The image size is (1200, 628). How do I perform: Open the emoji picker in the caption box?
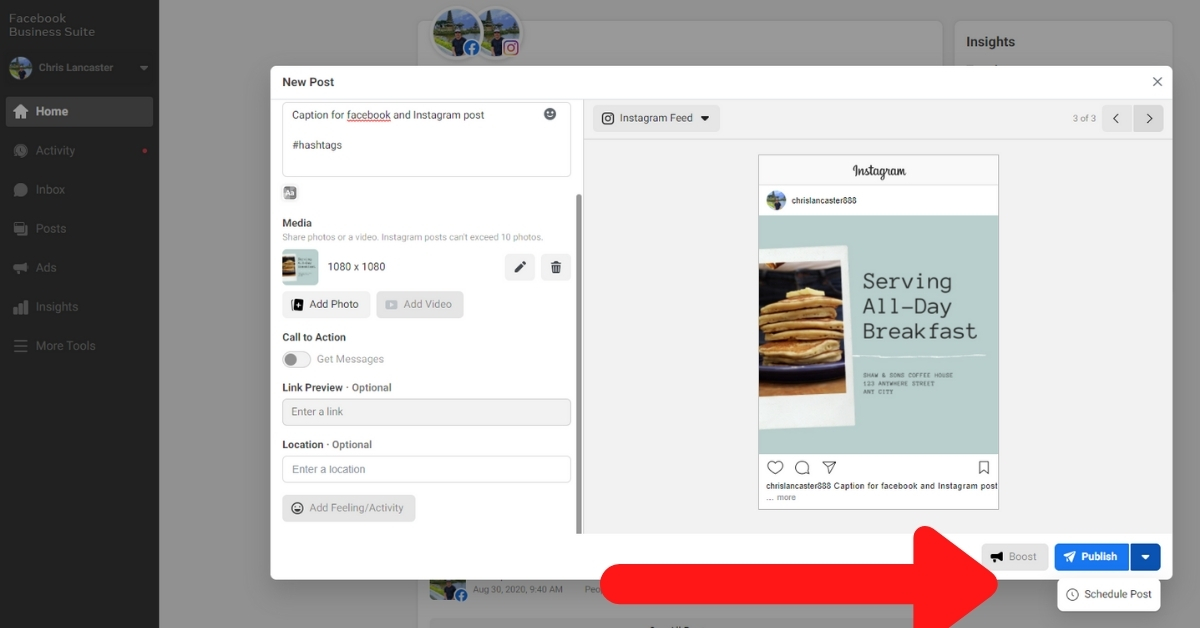point(550,114)
